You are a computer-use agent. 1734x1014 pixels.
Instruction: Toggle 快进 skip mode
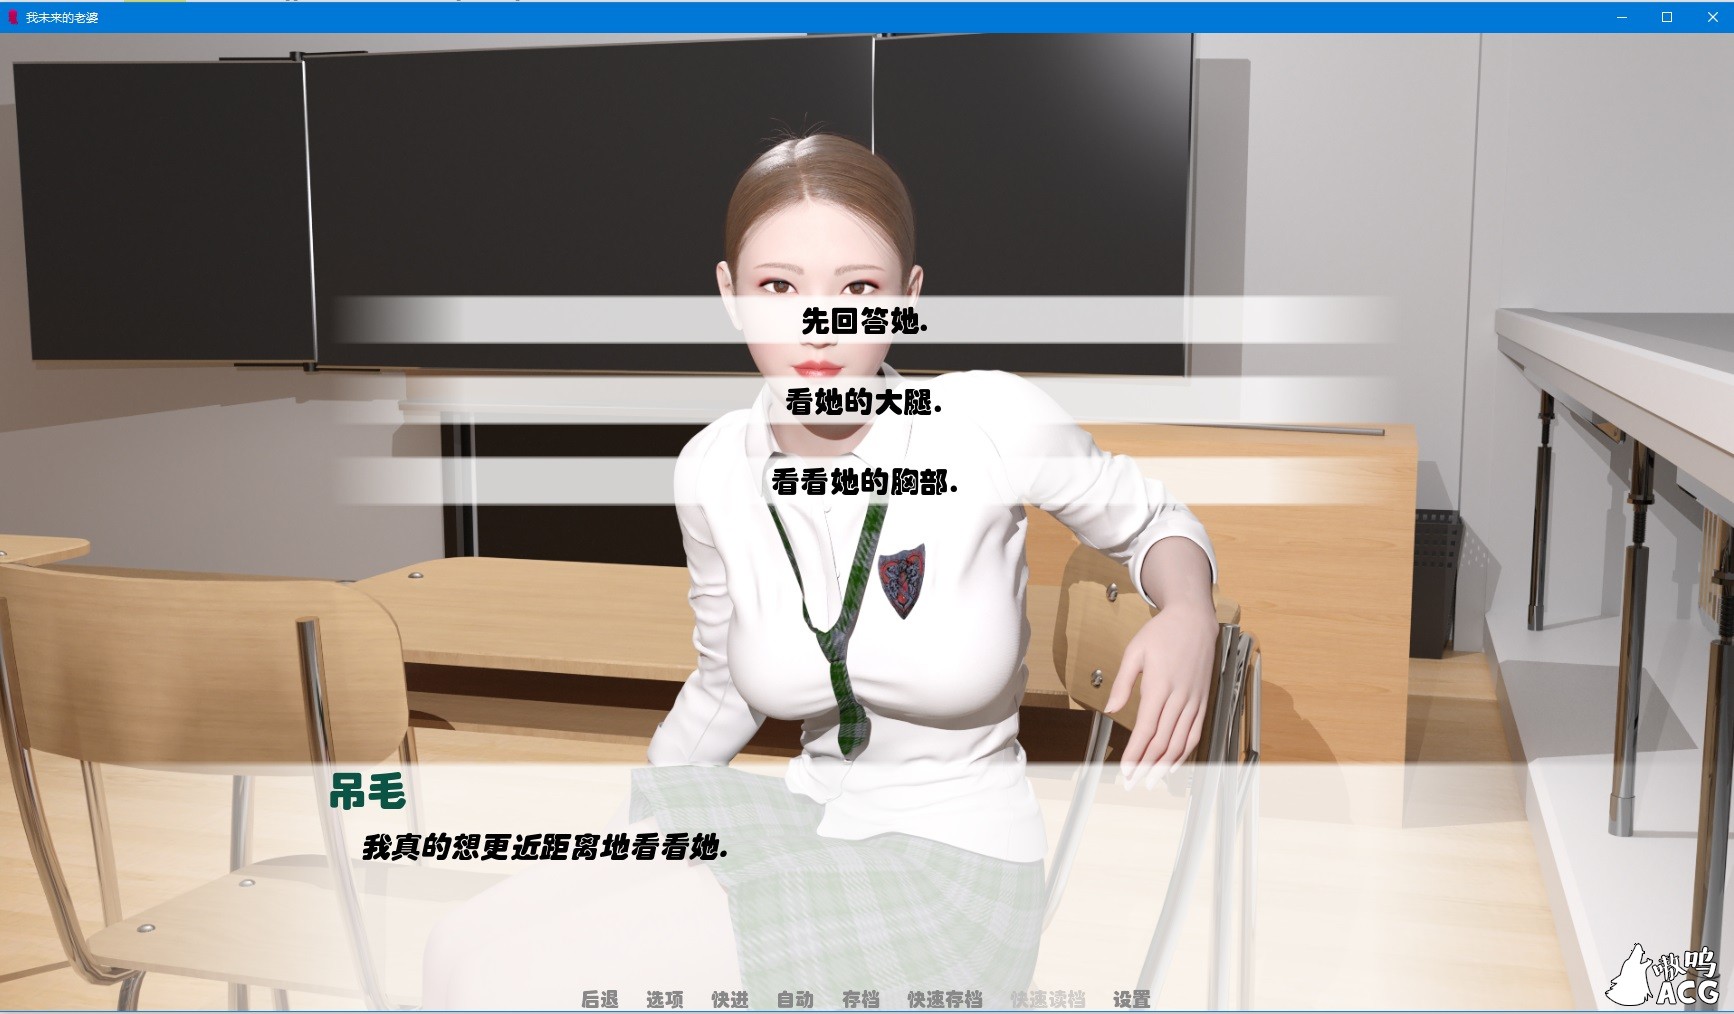pos(730,999)
